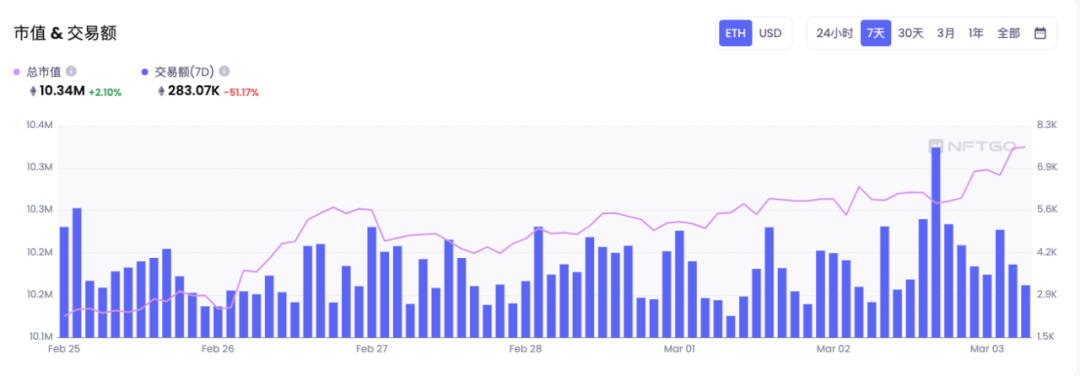Image resolution: width=1080 pixels, height=376 pixels.
Task: Show 全部 time range data
Action: pyautogui.click(x=1008, y=33)
